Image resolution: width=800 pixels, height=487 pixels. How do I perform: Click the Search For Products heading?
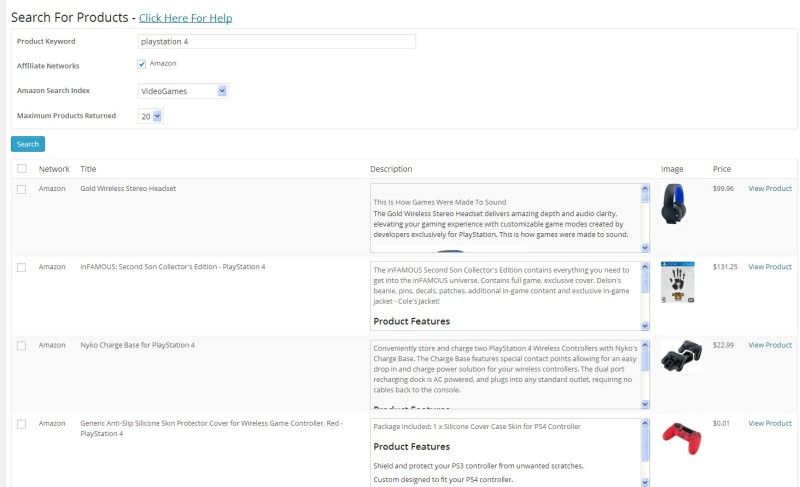click(x=69, y=17)
